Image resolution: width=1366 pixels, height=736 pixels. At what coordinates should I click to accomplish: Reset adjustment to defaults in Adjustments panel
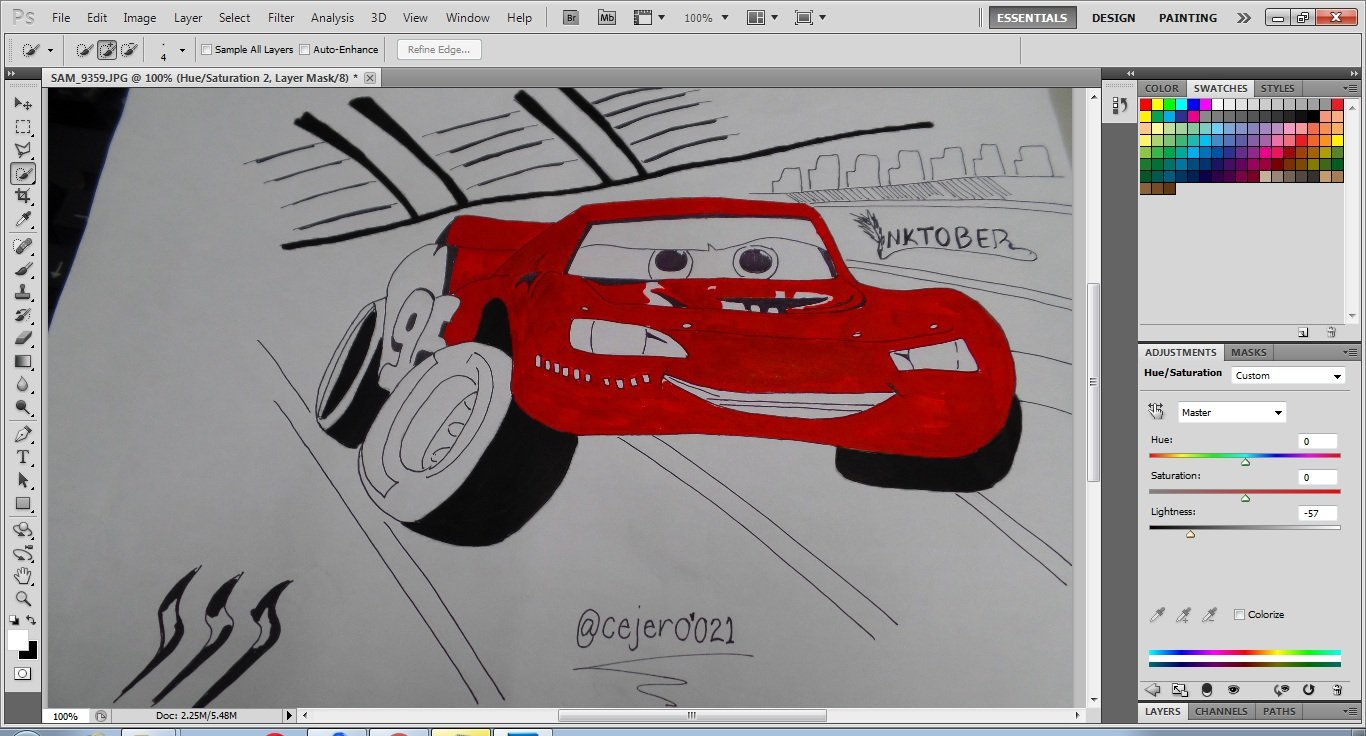pos(1309,690)
